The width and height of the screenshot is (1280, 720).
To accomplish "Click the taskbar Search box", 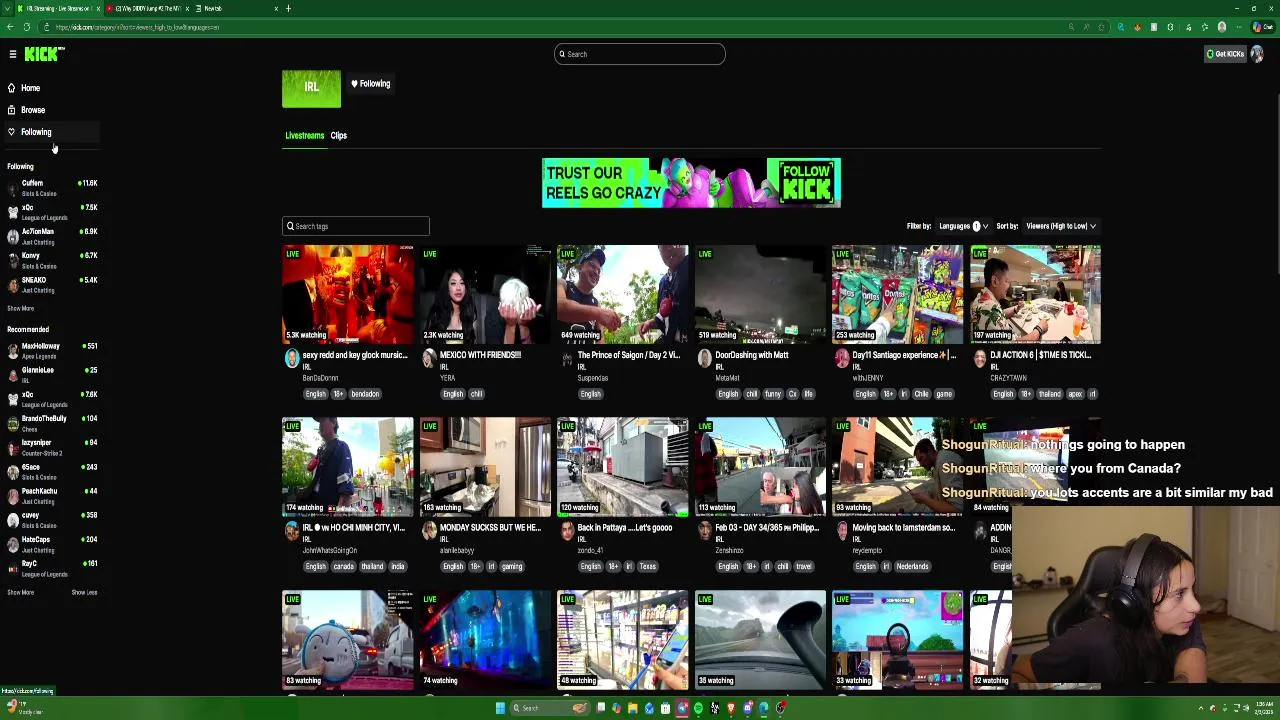I will coord(550,708).
